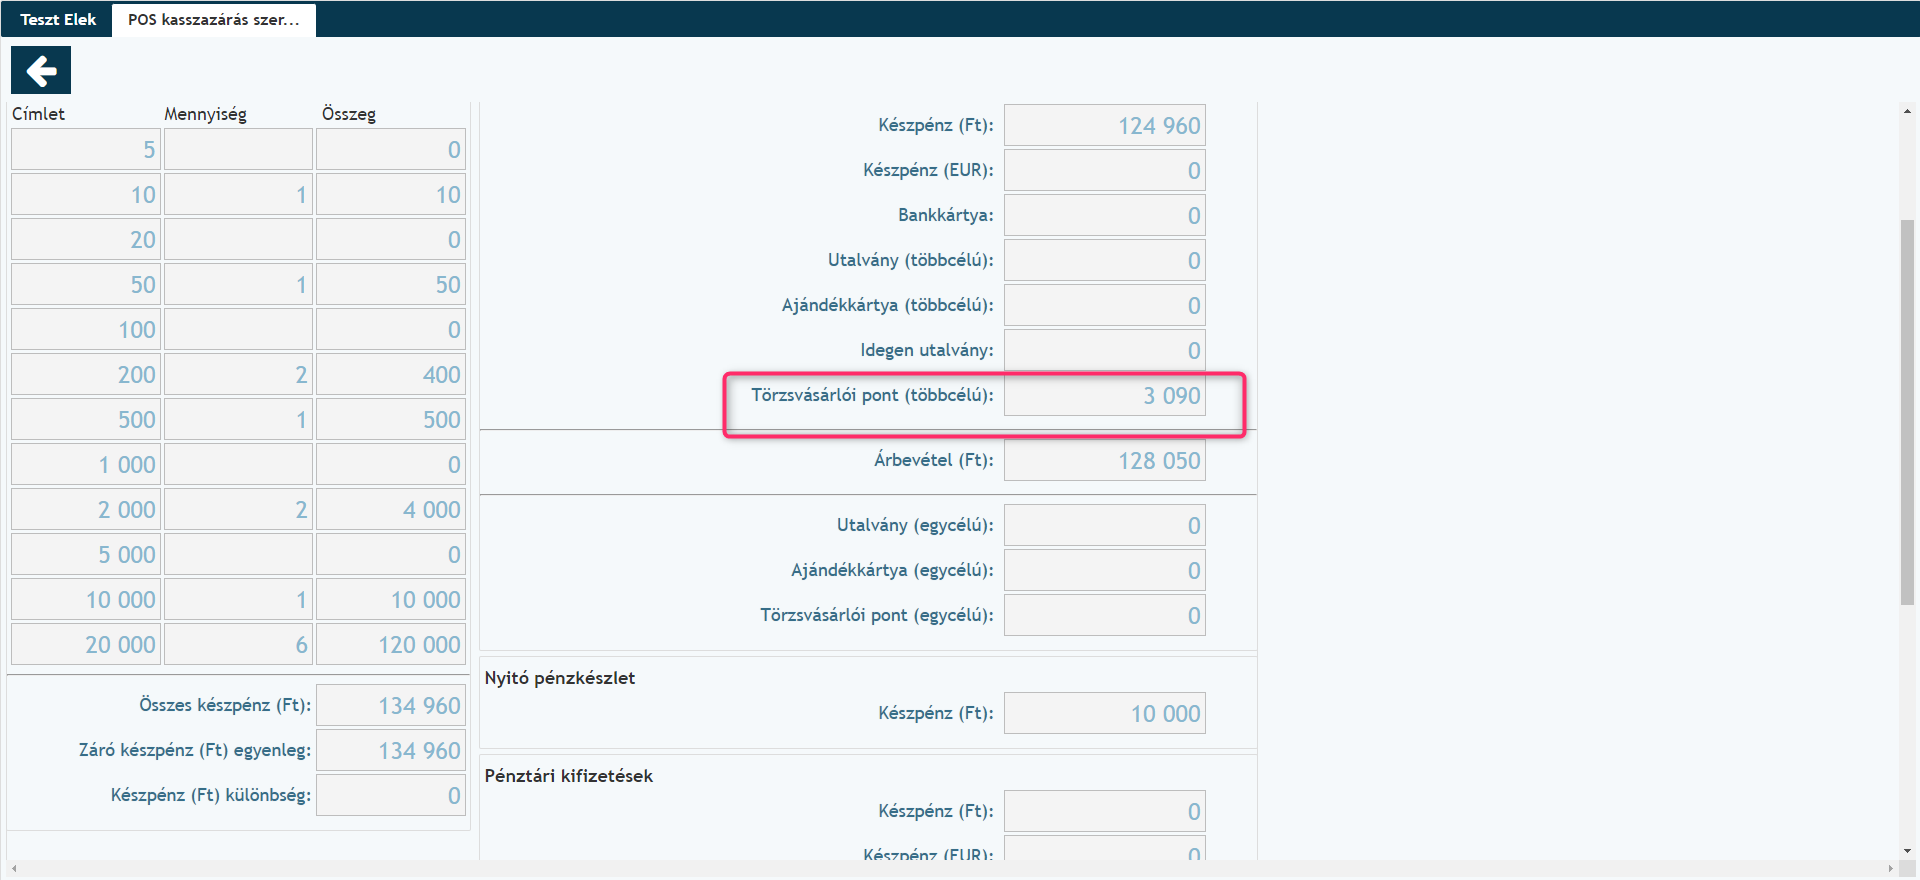Click the Bankkártya field
The image size is (1920, 880).
1105,216
